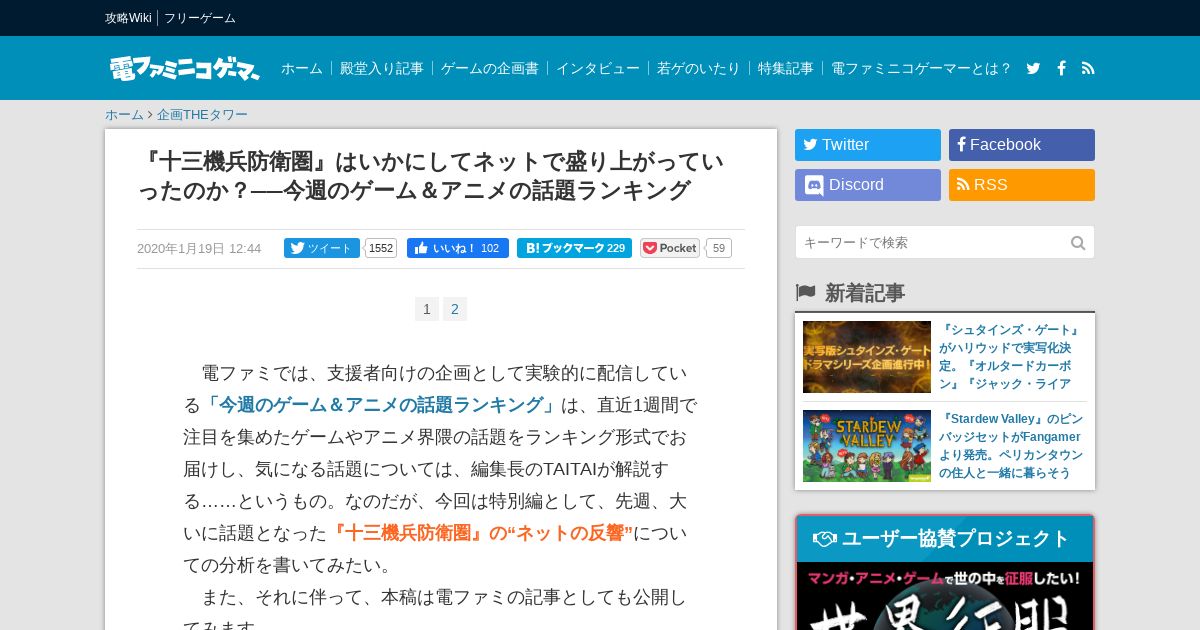
Task: Click the ホーム breadcrumb link
Action: [x=124, y=115]
